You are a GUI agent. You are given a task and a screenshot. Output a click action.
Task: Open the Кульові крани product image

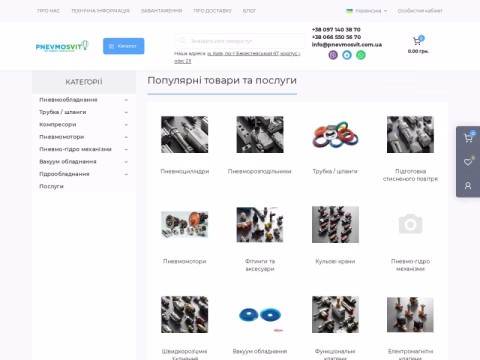coord(335,224)
